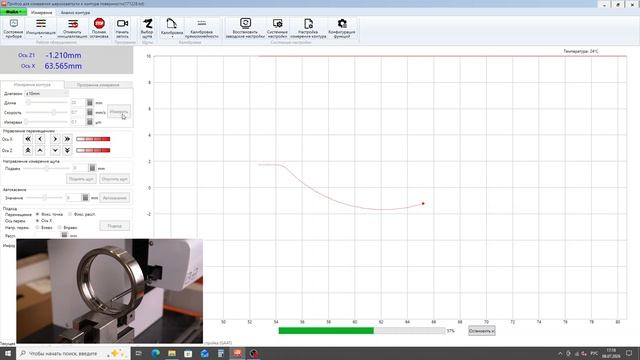Screen dimensions: 640x360
Task: Open keypad icon next to Длина field
Action: coord(90,102)
